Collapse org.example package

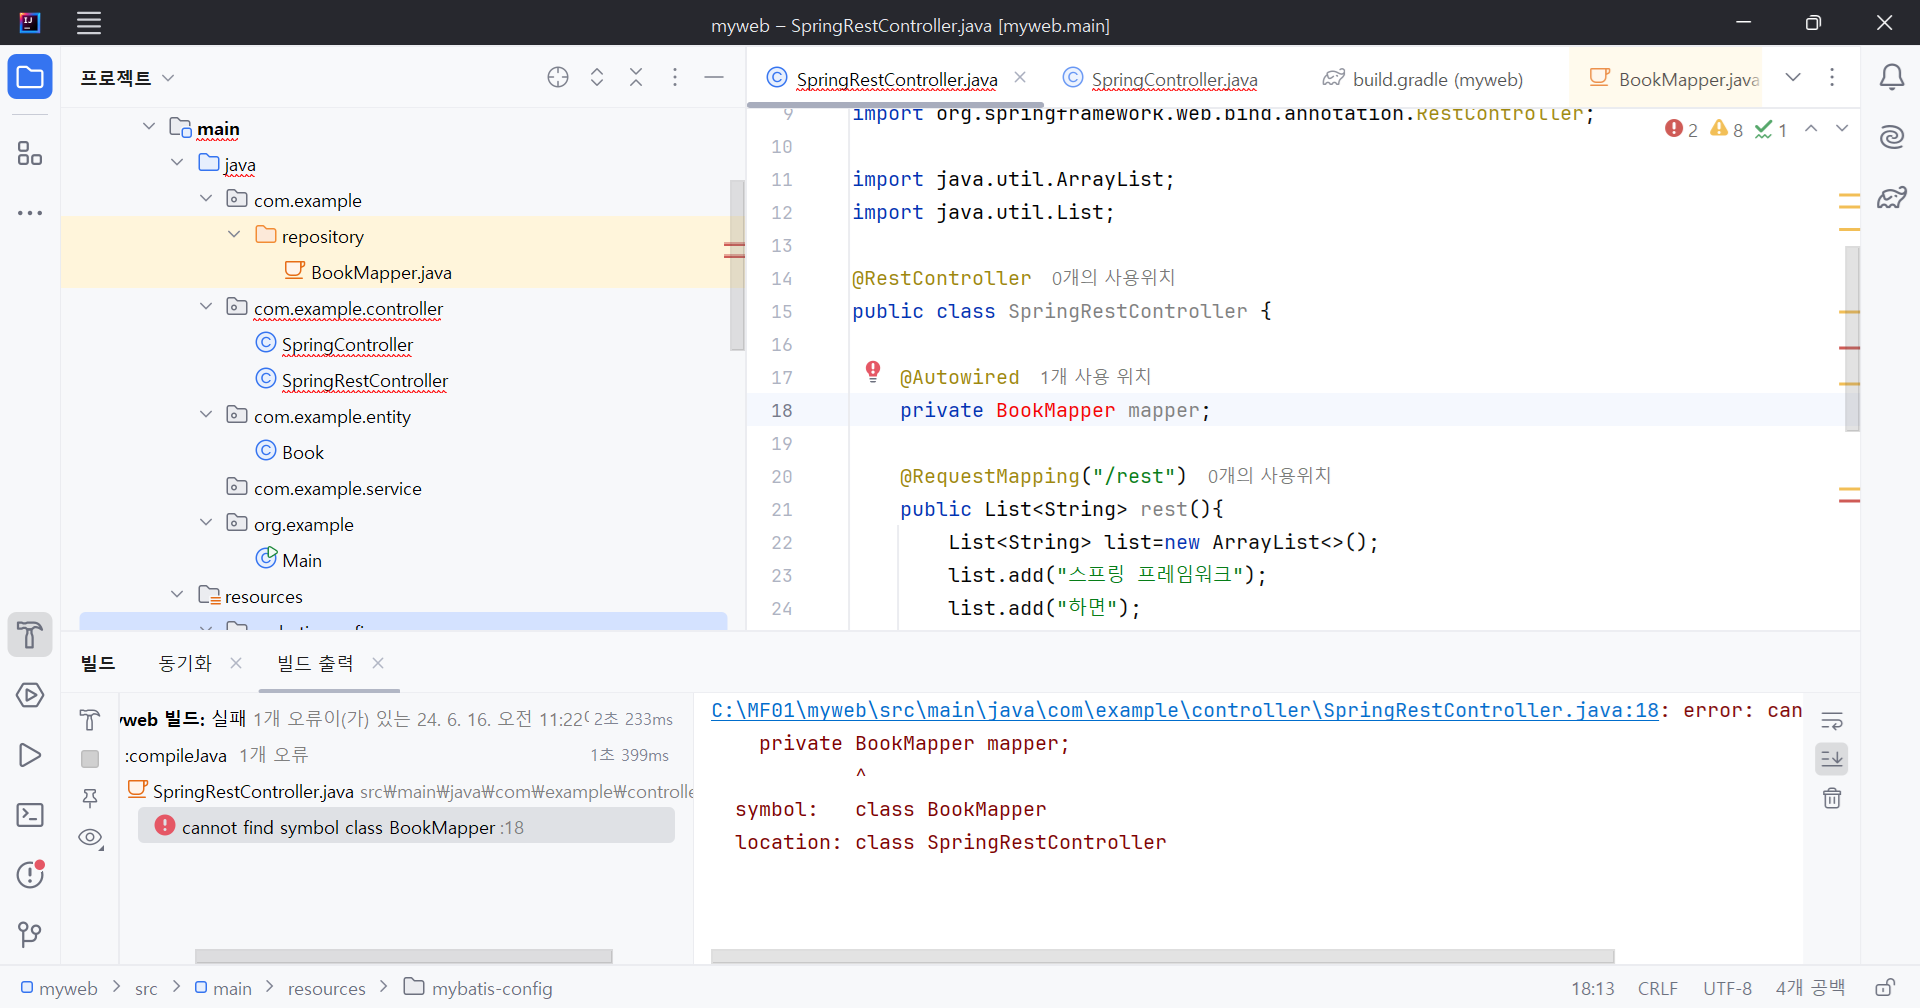(206, 523)
